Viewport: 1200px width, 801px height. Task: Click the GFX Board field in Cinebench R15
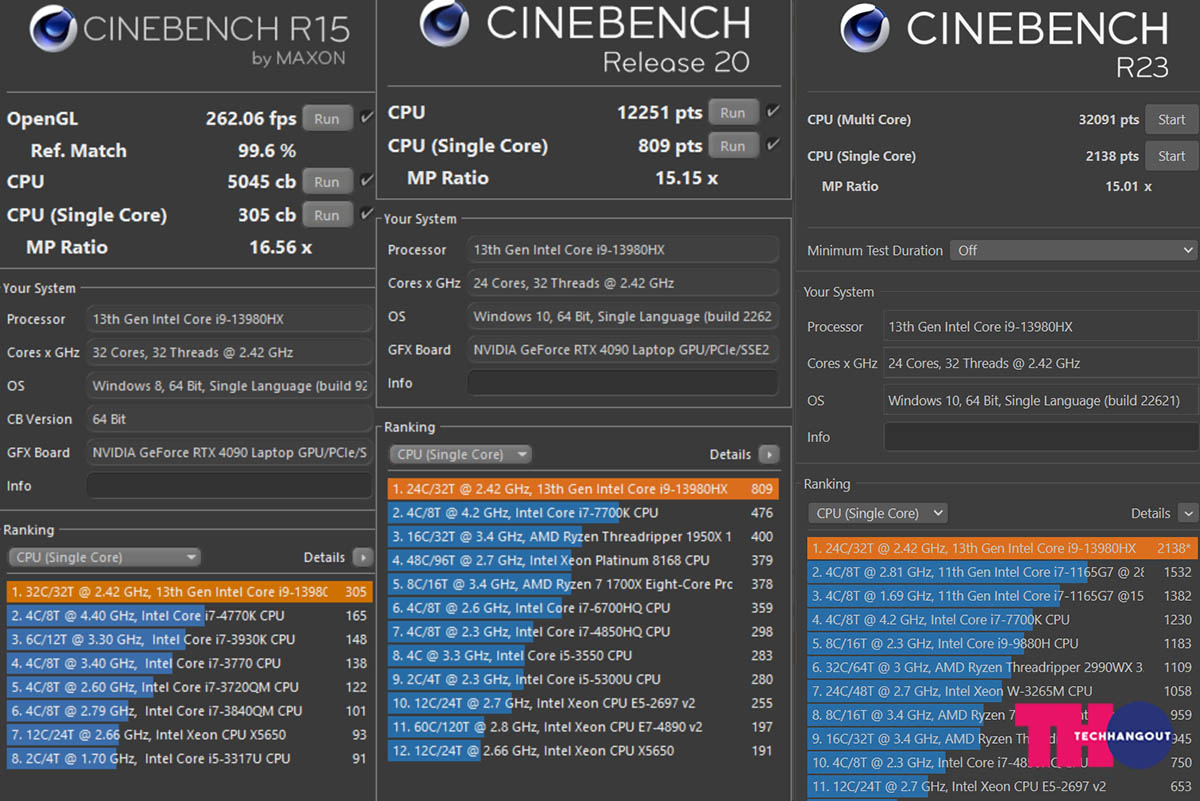click(x=229, y=452)
